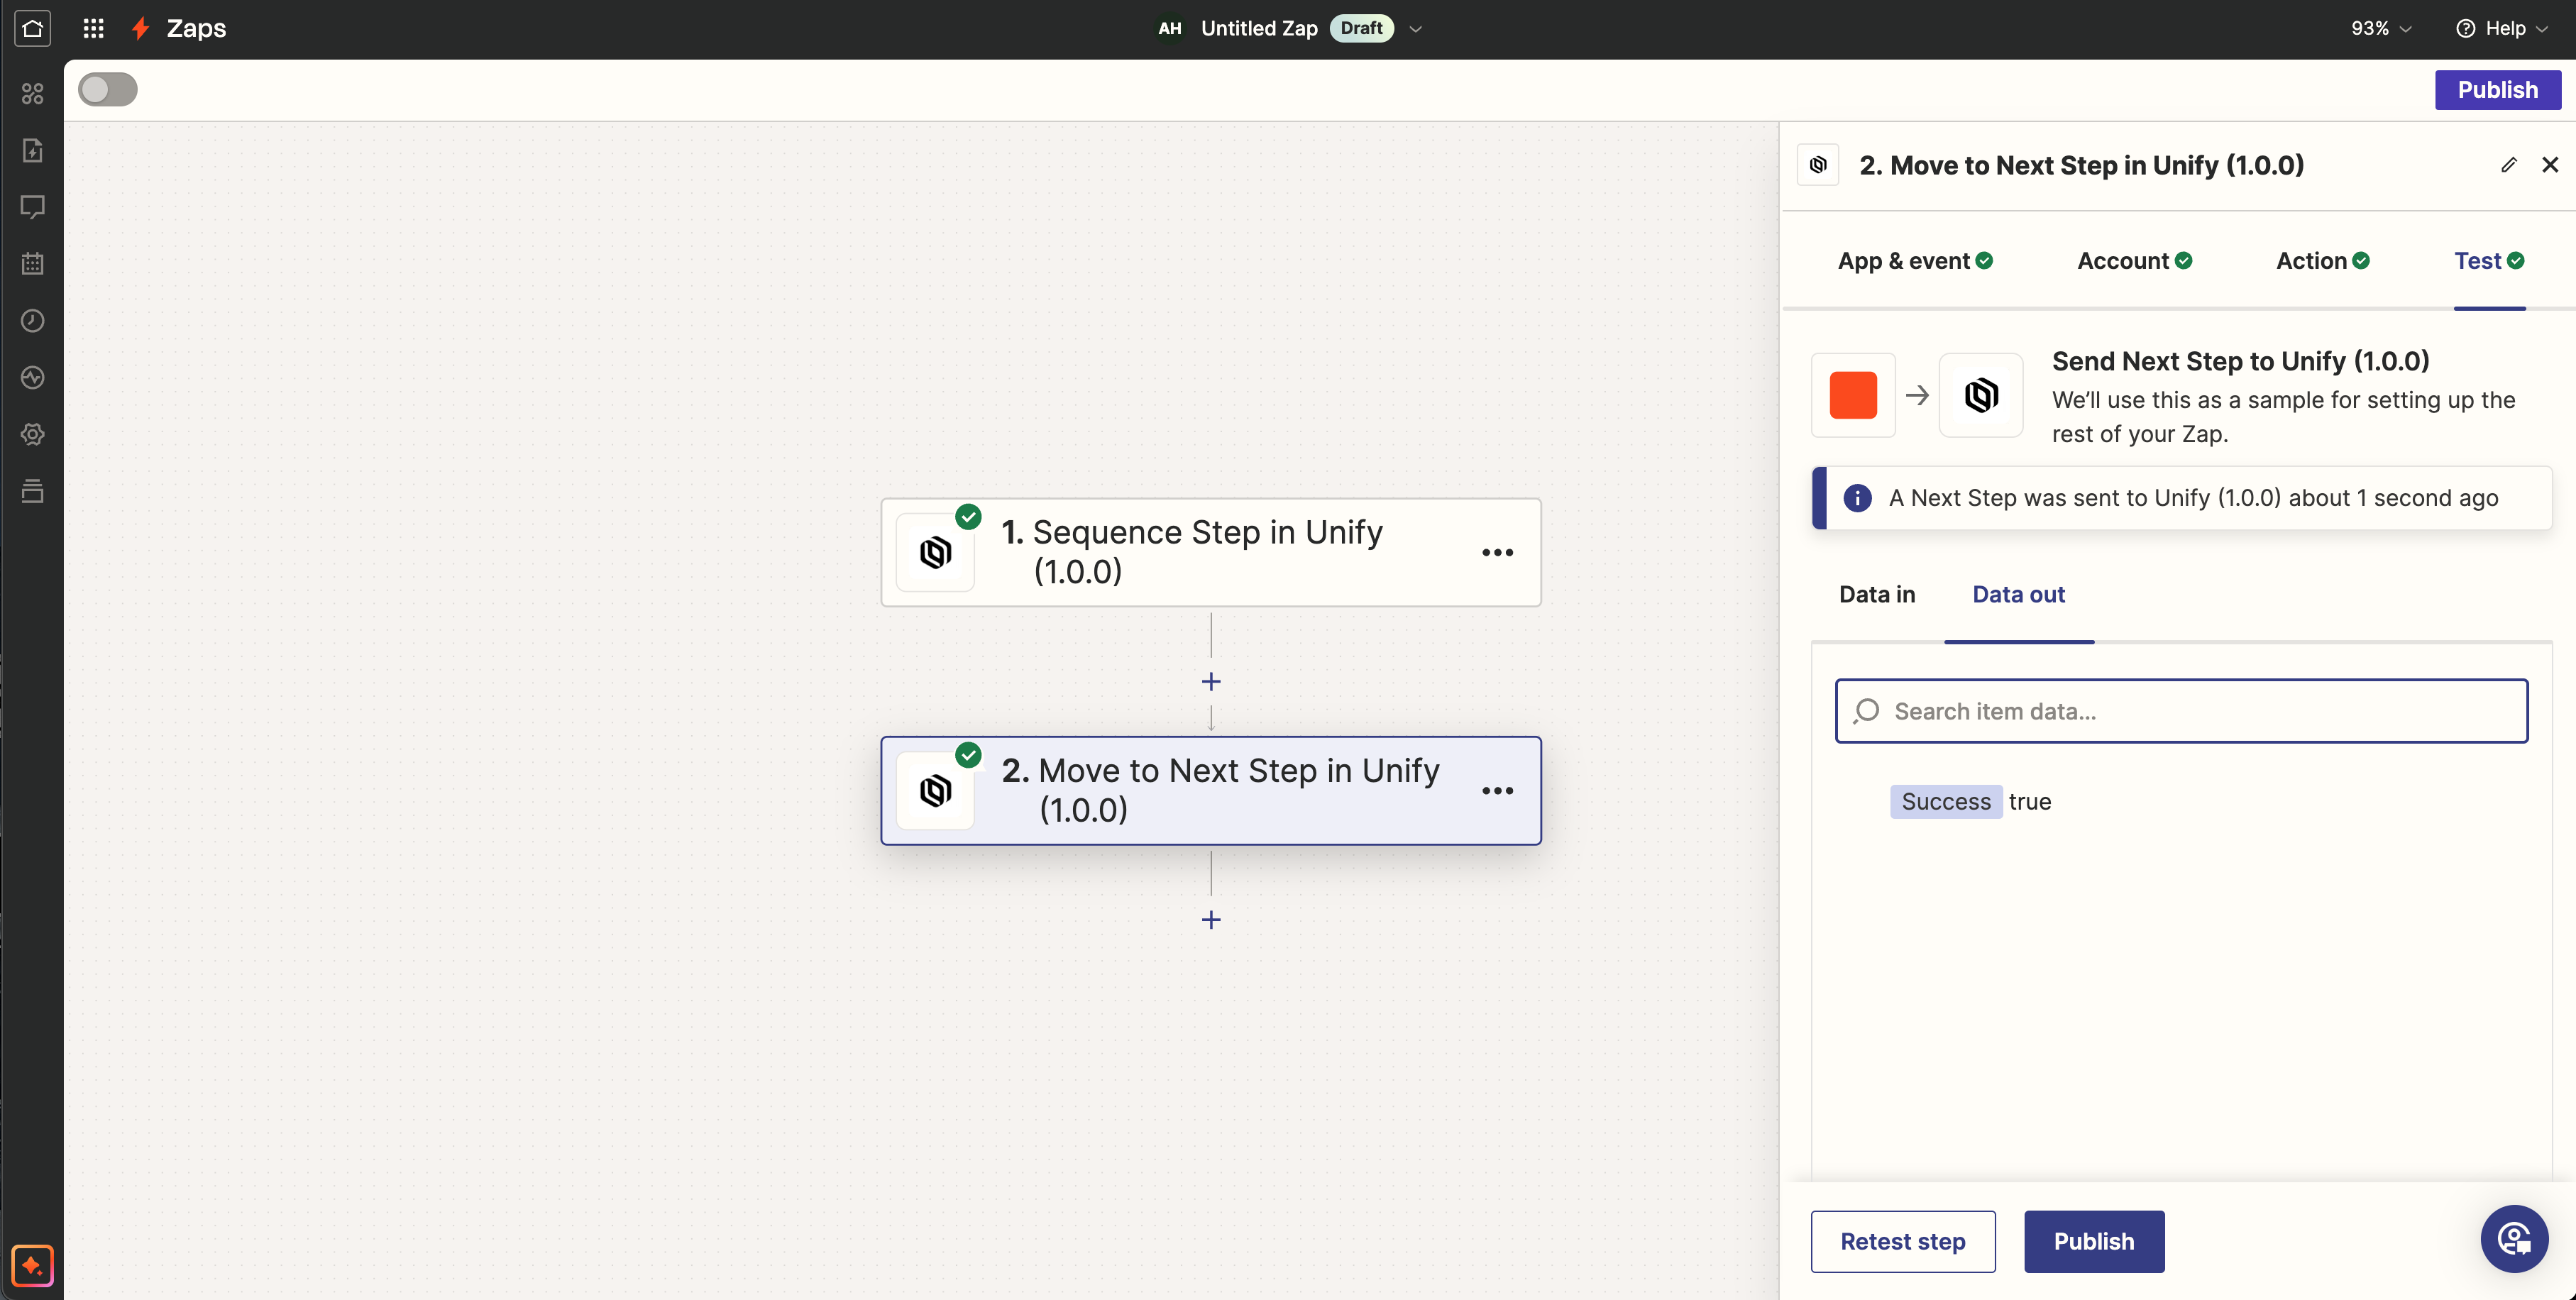Expand the Help menu chevron

click(2545, 28)
